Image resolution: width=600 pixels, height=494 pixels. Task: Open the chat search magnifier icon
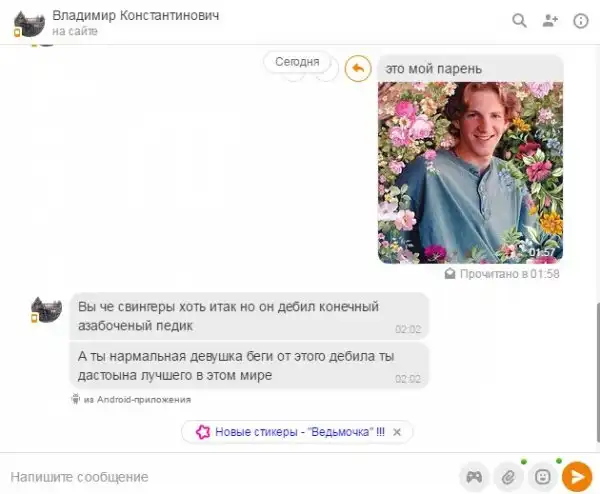519,20
